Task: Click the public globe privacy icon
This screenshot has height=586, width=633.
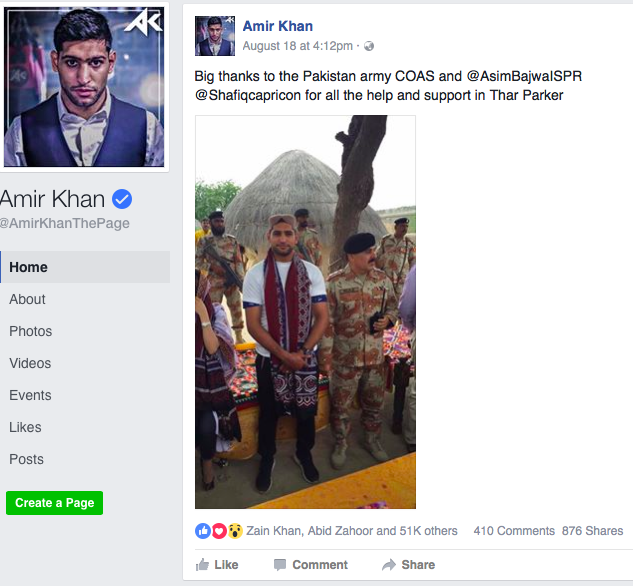Action: [369, 46]
